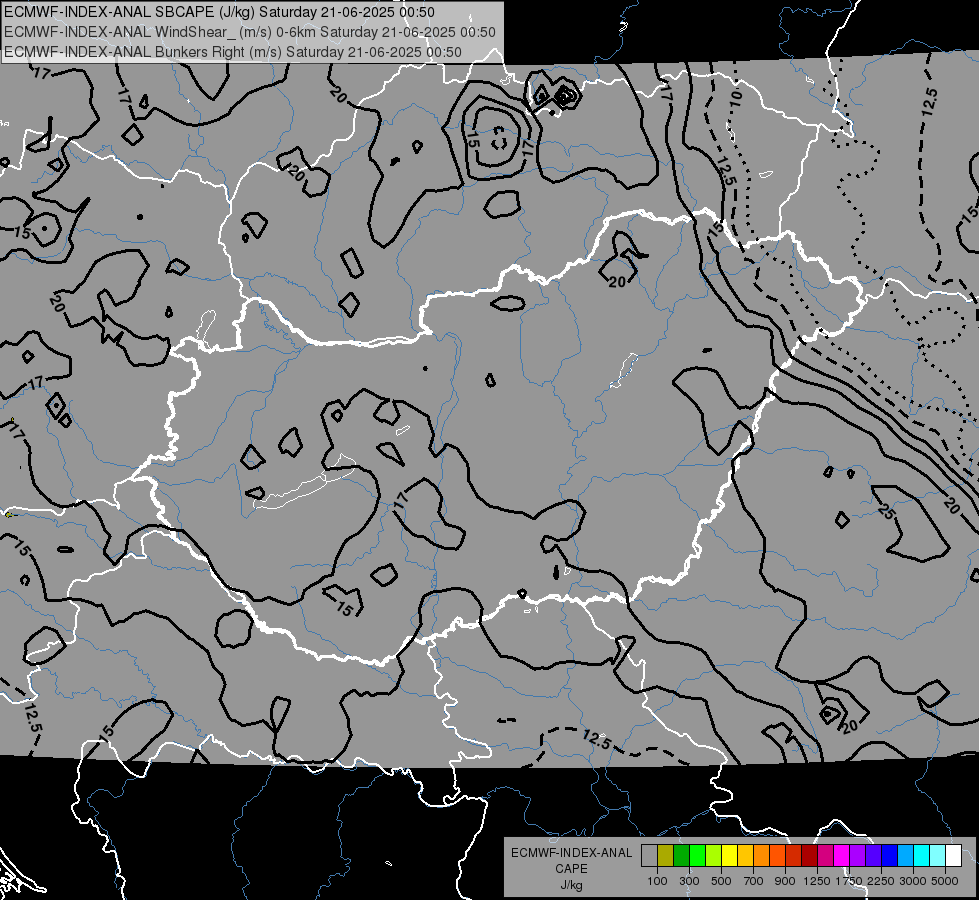Pick the pure yellow legend swatch

point(729,855)
